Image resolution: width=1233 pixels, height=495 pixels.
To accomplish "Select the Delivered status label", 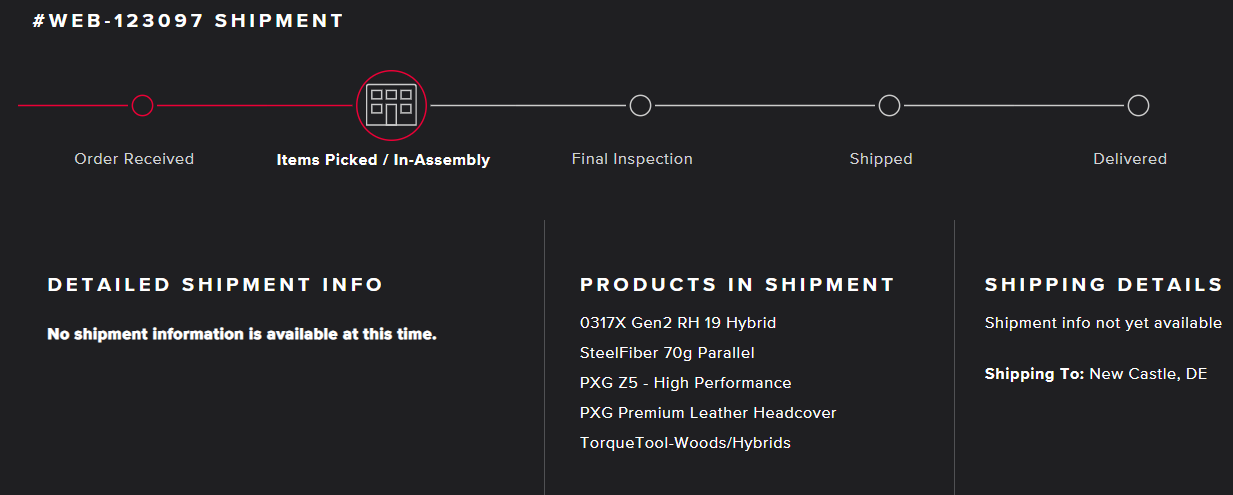I will point(1130,159).
